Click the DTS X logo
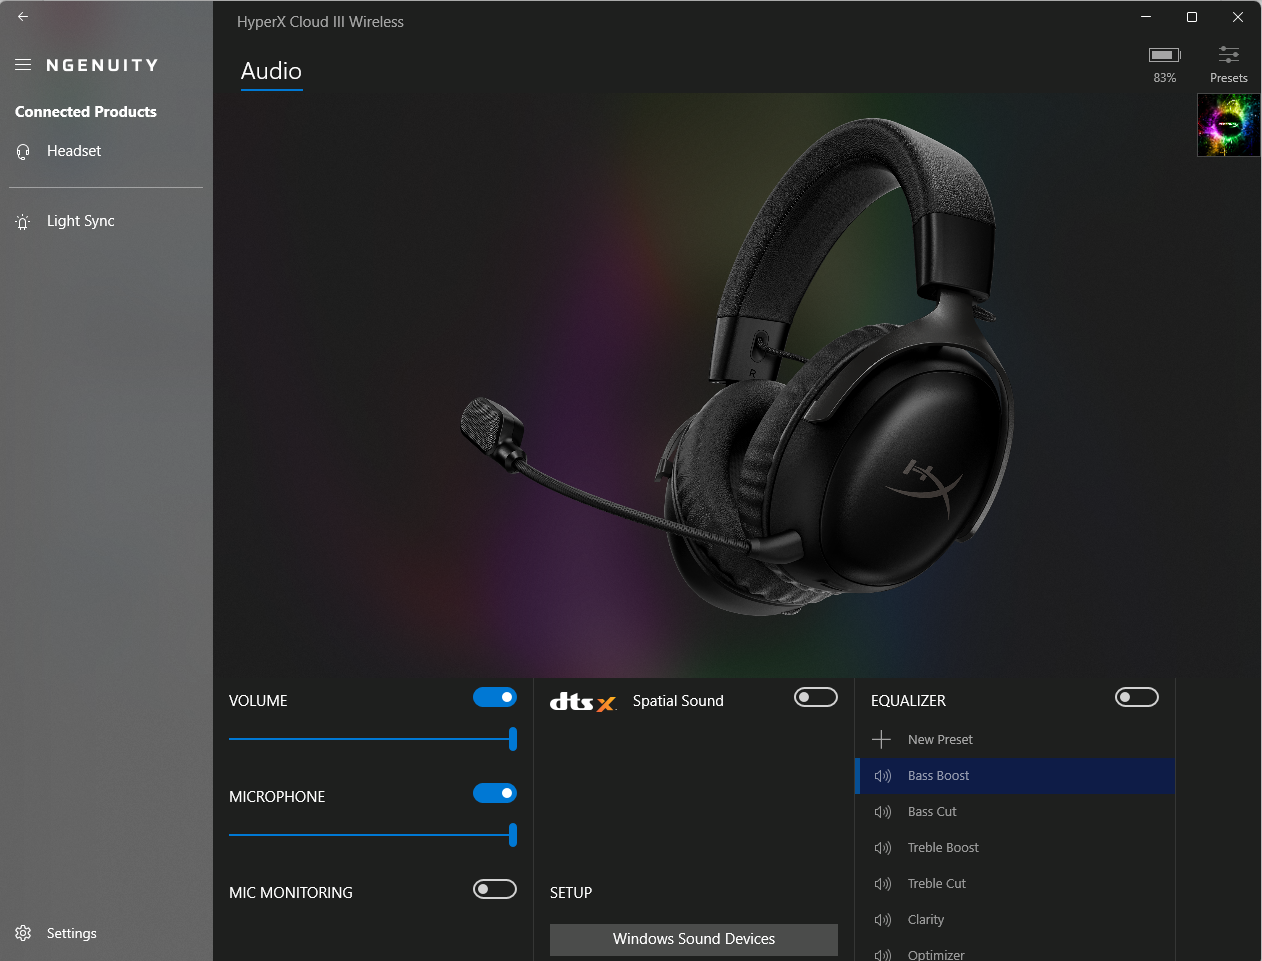 coord(583,702)
